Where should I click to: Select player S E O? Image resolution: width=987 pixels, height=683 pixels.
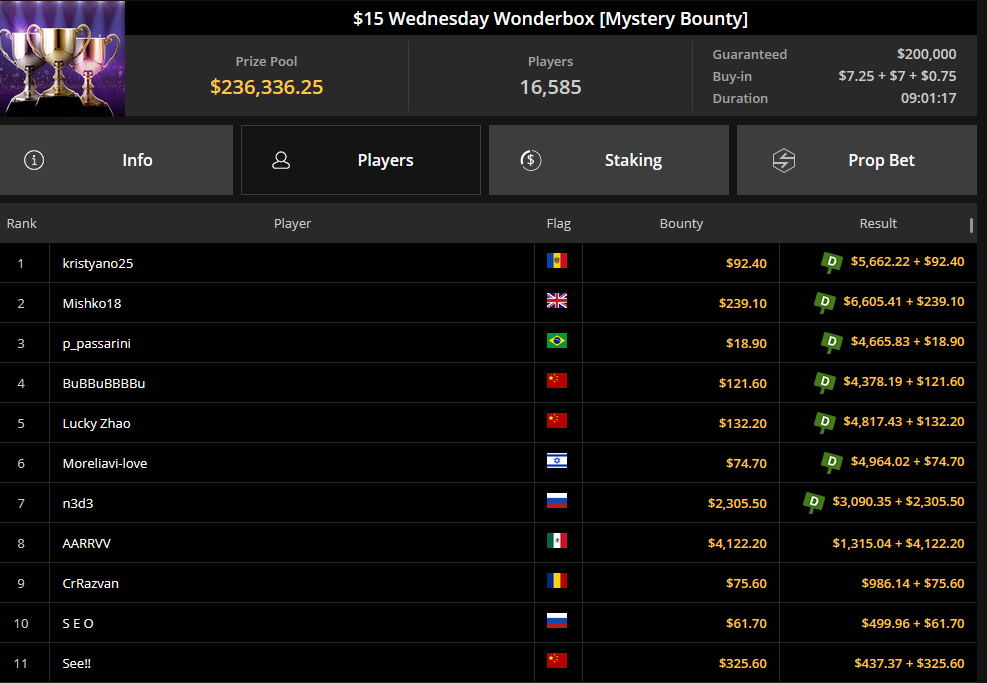coord(78,623)
